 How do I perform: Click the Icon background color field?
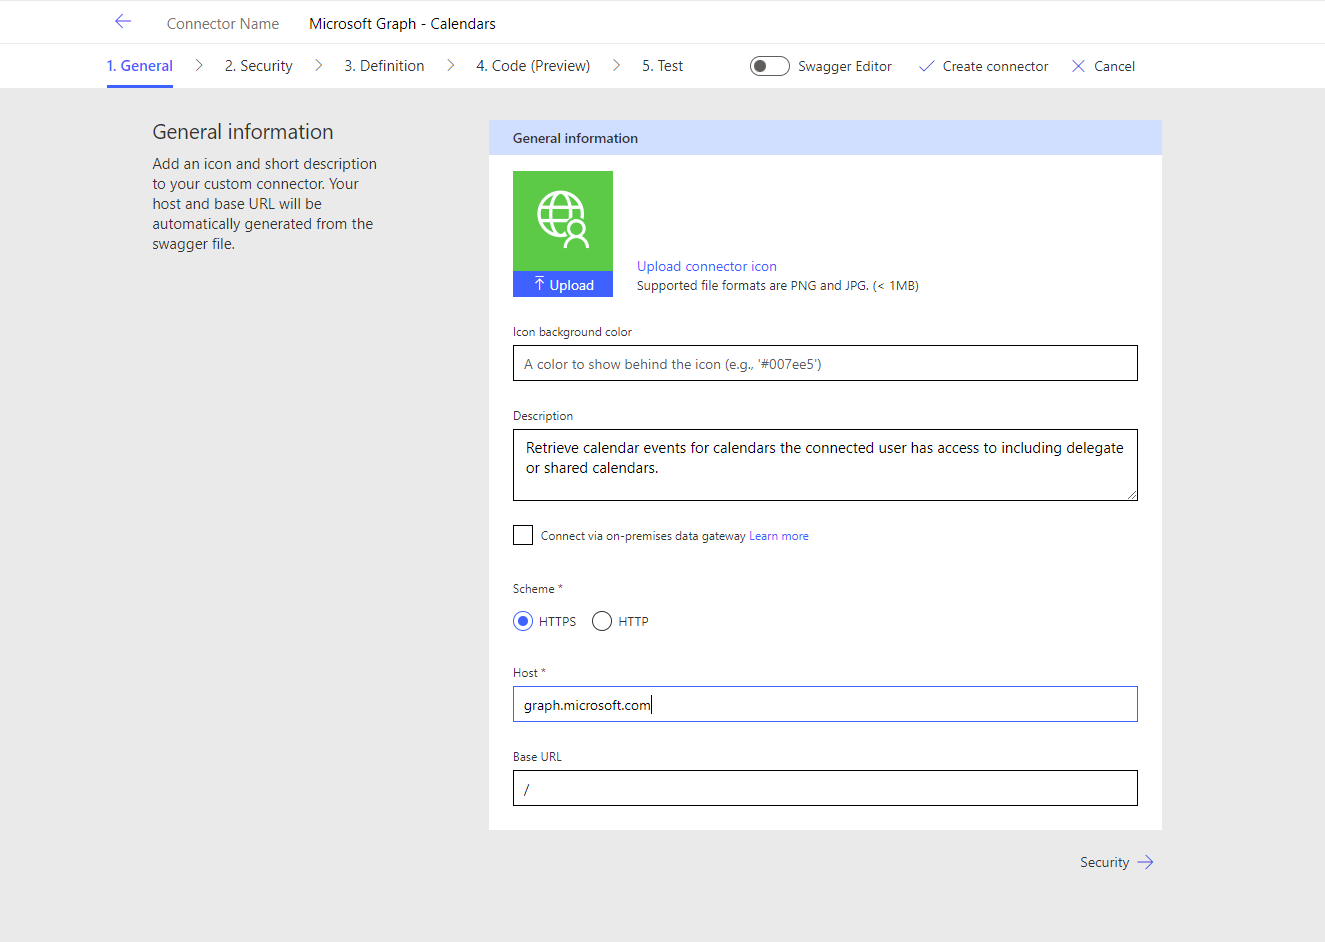point(825,363)
